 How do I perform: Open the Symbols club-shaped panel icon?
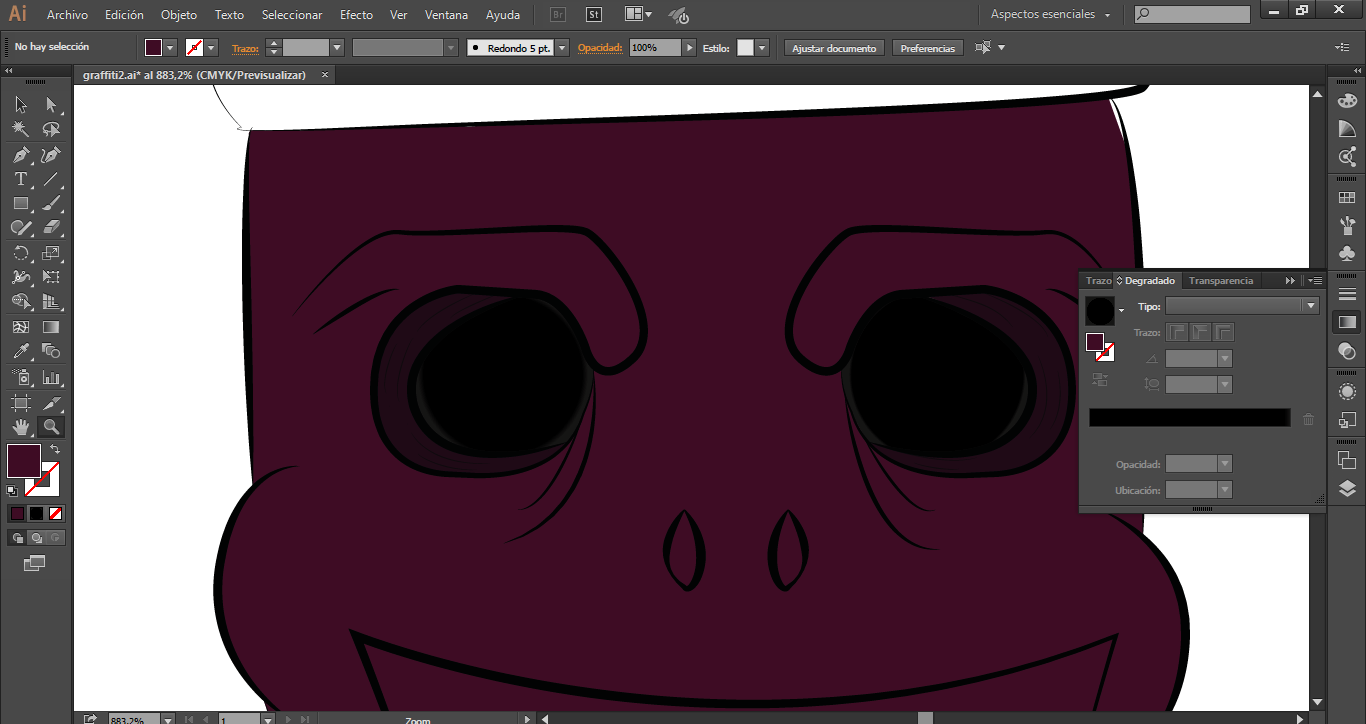1347,254
